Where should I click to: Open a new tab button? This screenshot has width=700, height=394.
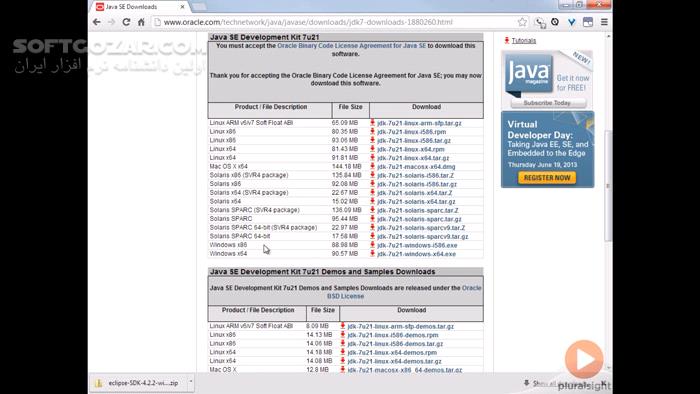point(199,7)
